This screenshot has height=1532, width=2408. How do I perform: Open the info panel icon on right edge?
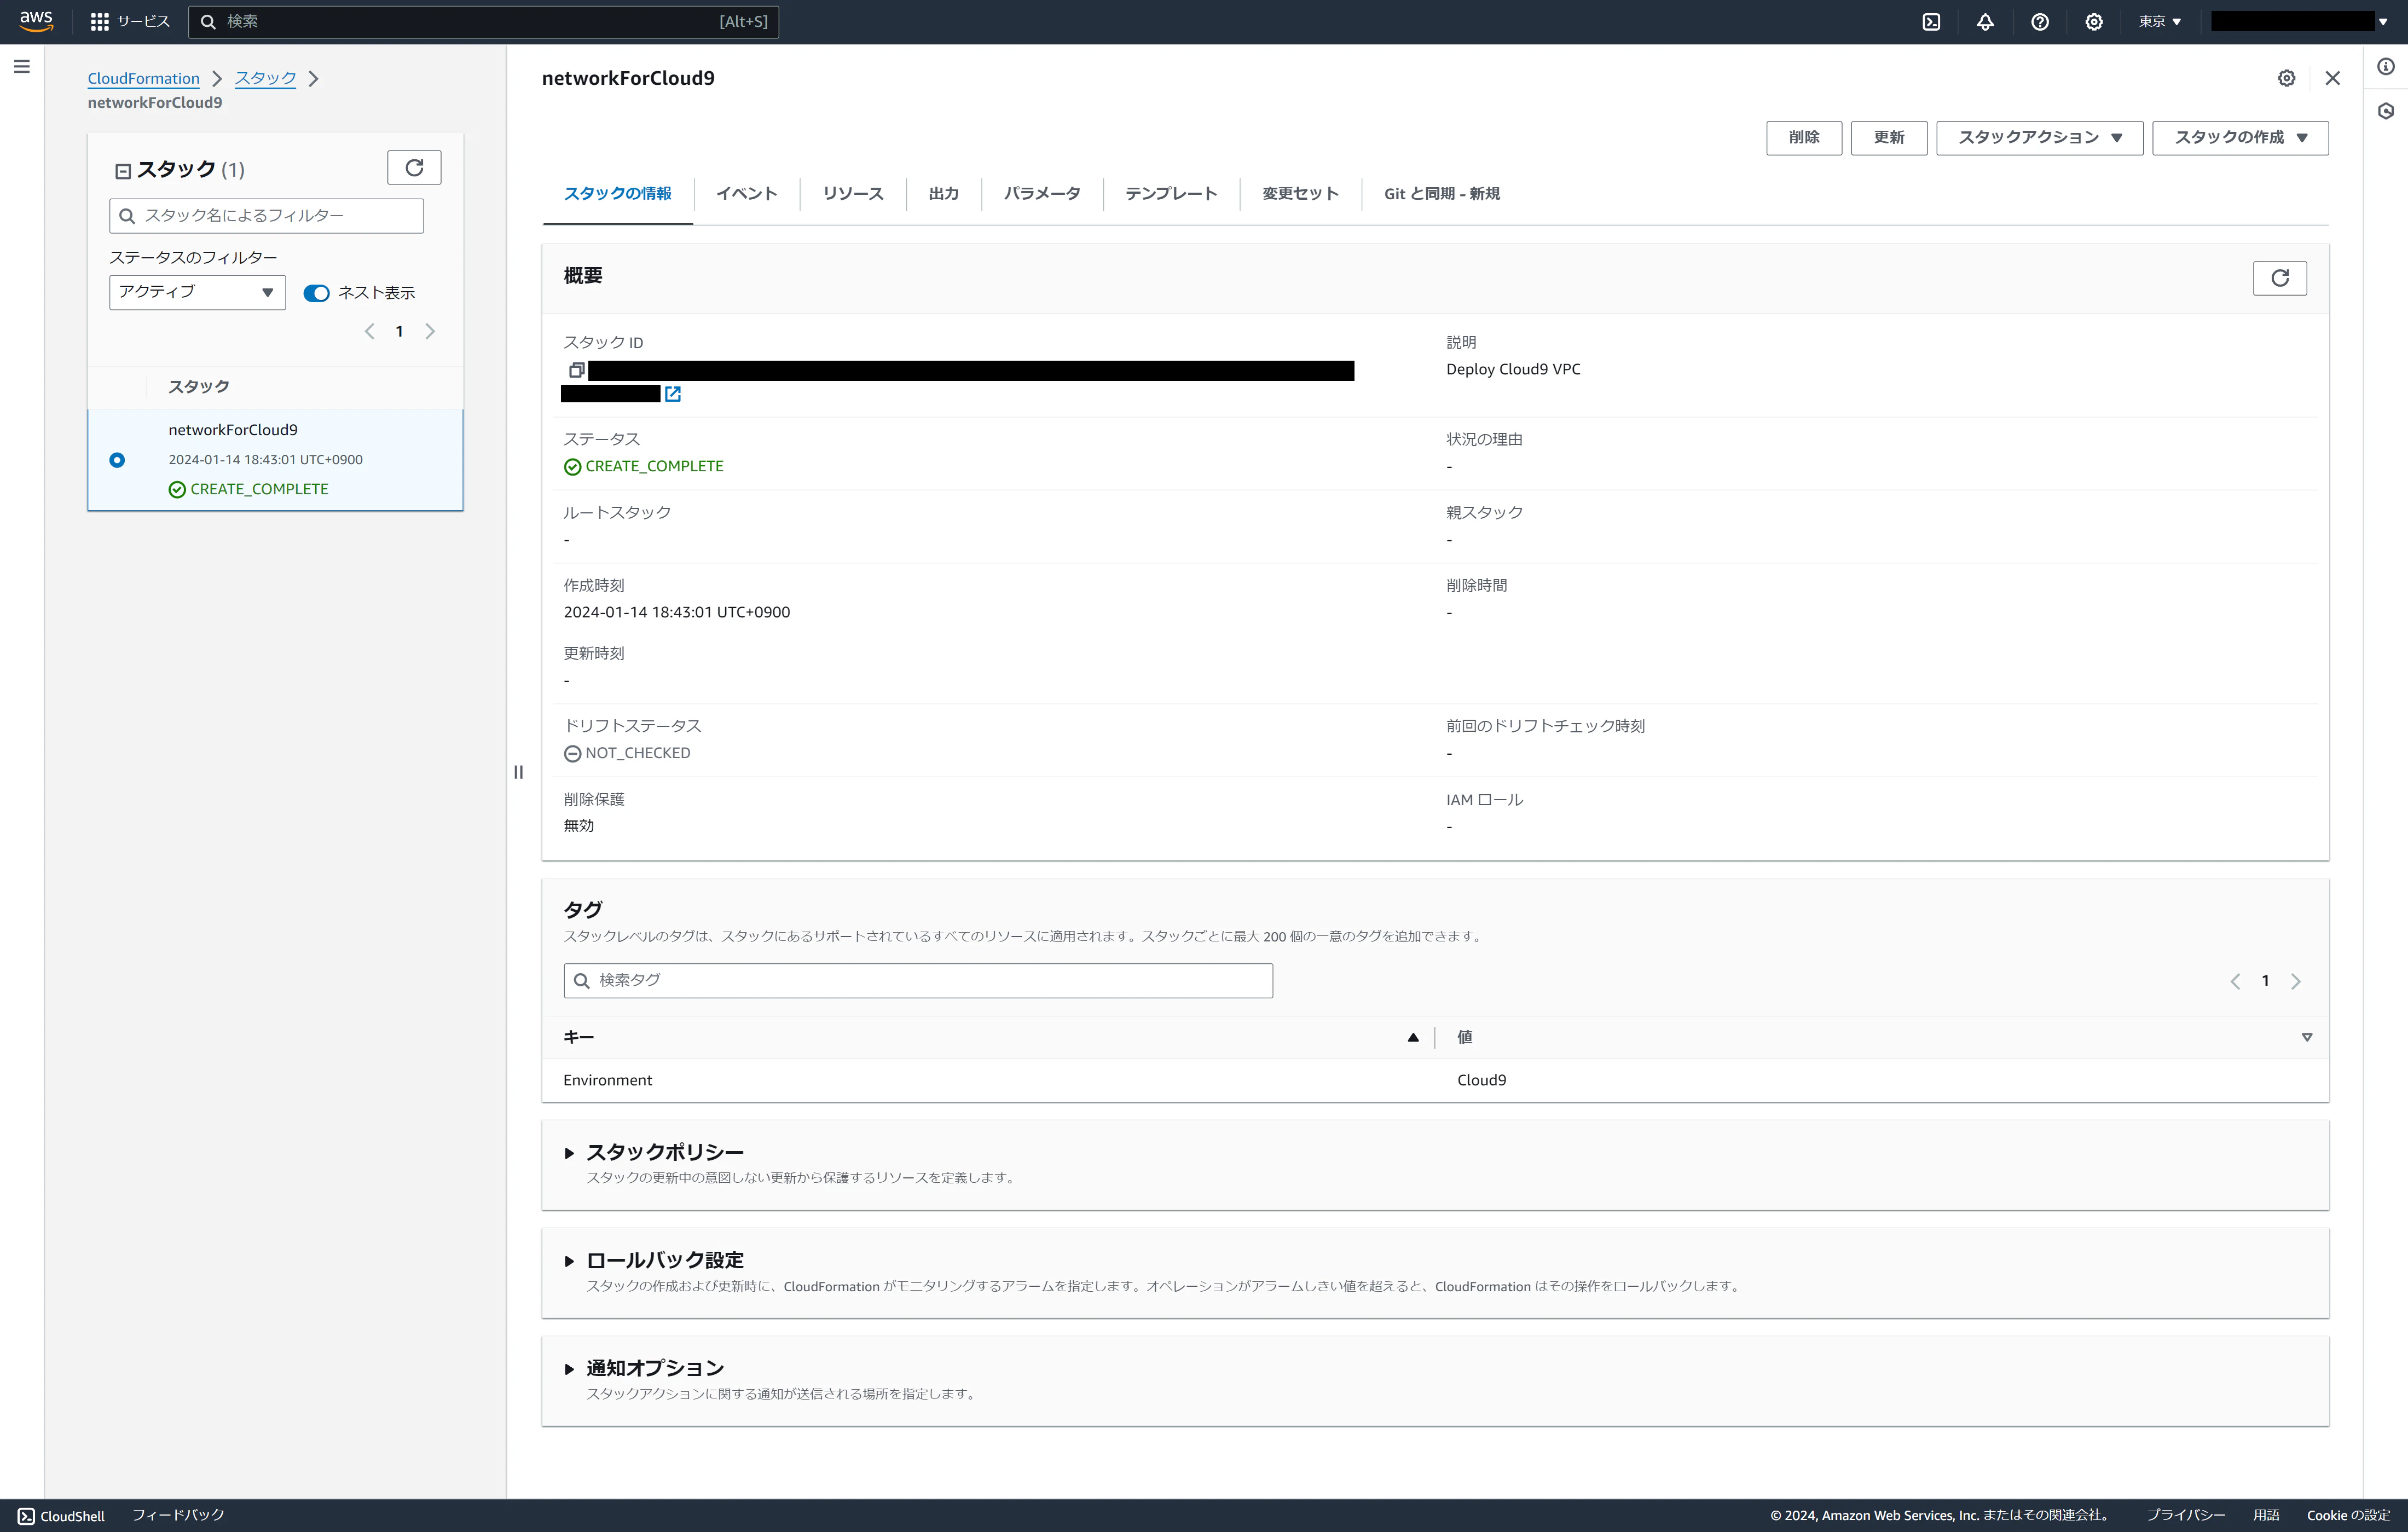point(2386,67)
